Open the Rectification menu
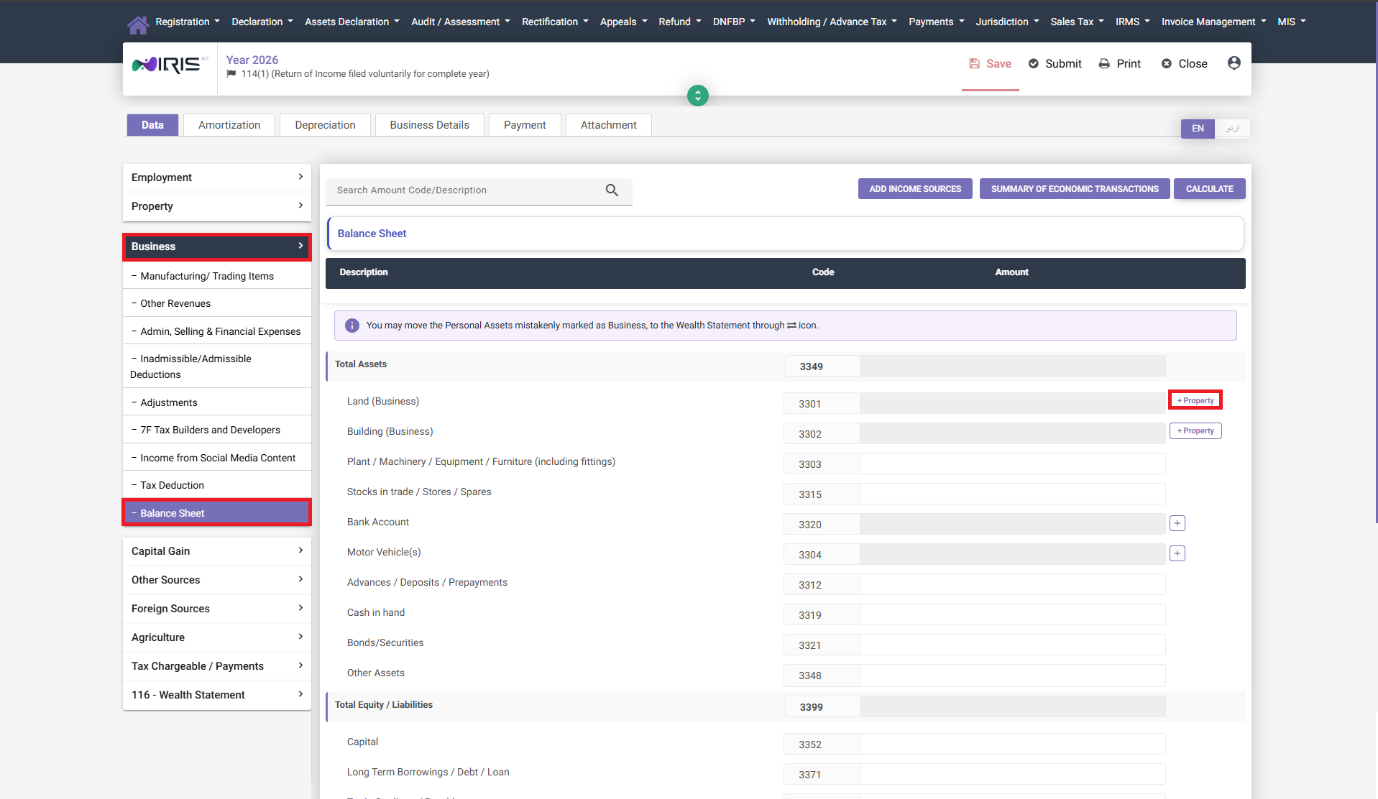 [x=555, y=21]
